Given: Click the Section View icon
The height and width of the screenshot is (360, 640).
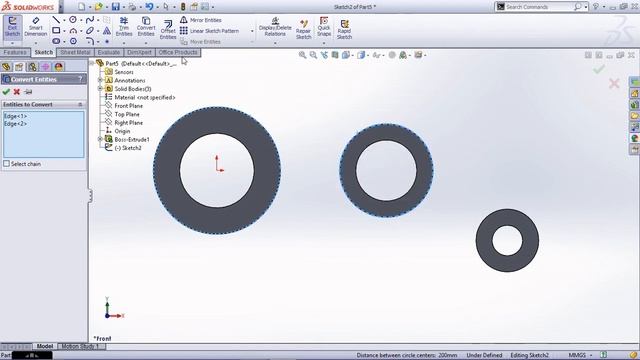Looking at the screenshot, I should (x=335, y=55).
